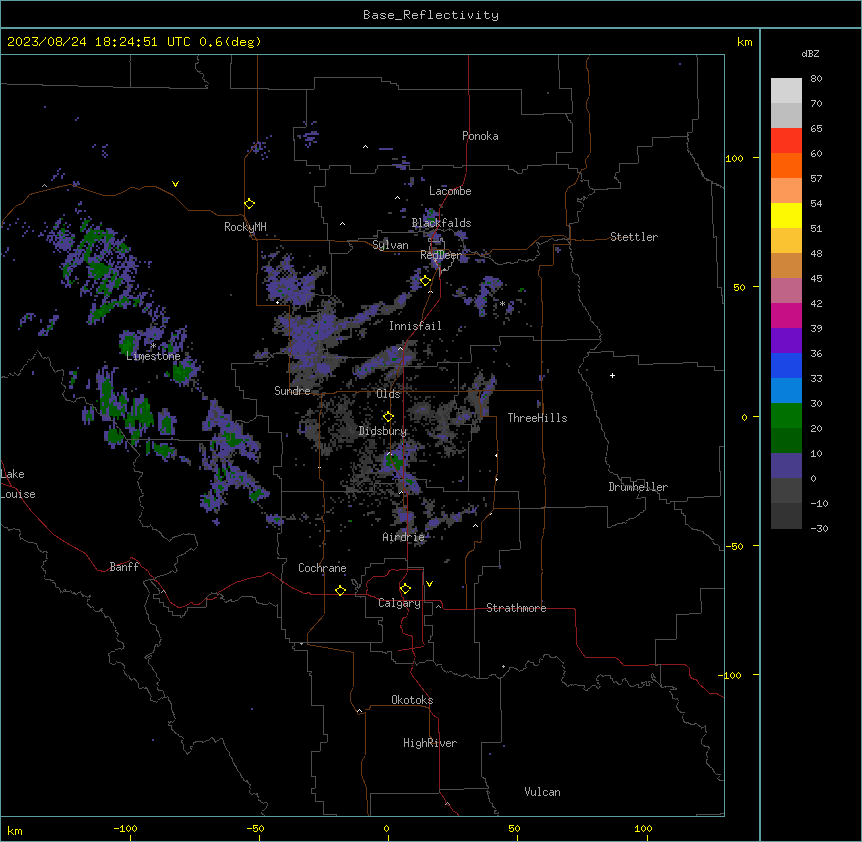Click the HighRiver map label
Viewport: 862px width, 842px height.
430,743
